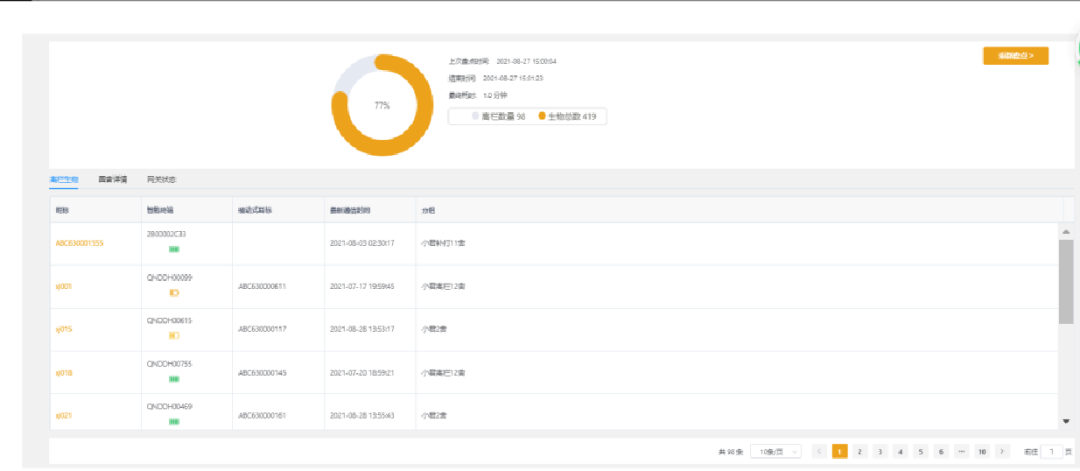Screen dimensions: 1080x471
Task: Click timestamp 2021-07-20 18:59:21
Action: (362, 373)
